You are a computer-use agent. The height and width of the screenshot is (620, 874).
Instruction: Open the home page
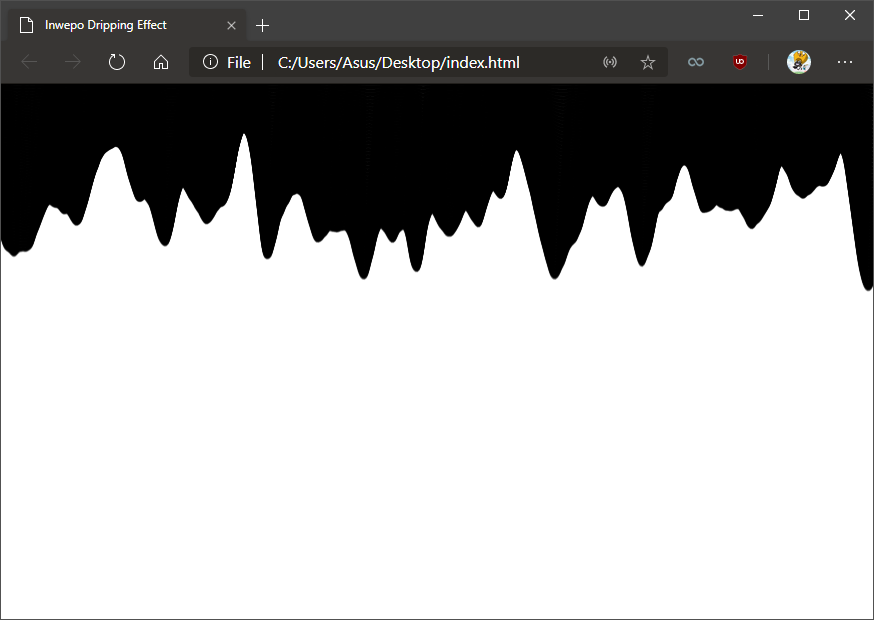[161, 62]
